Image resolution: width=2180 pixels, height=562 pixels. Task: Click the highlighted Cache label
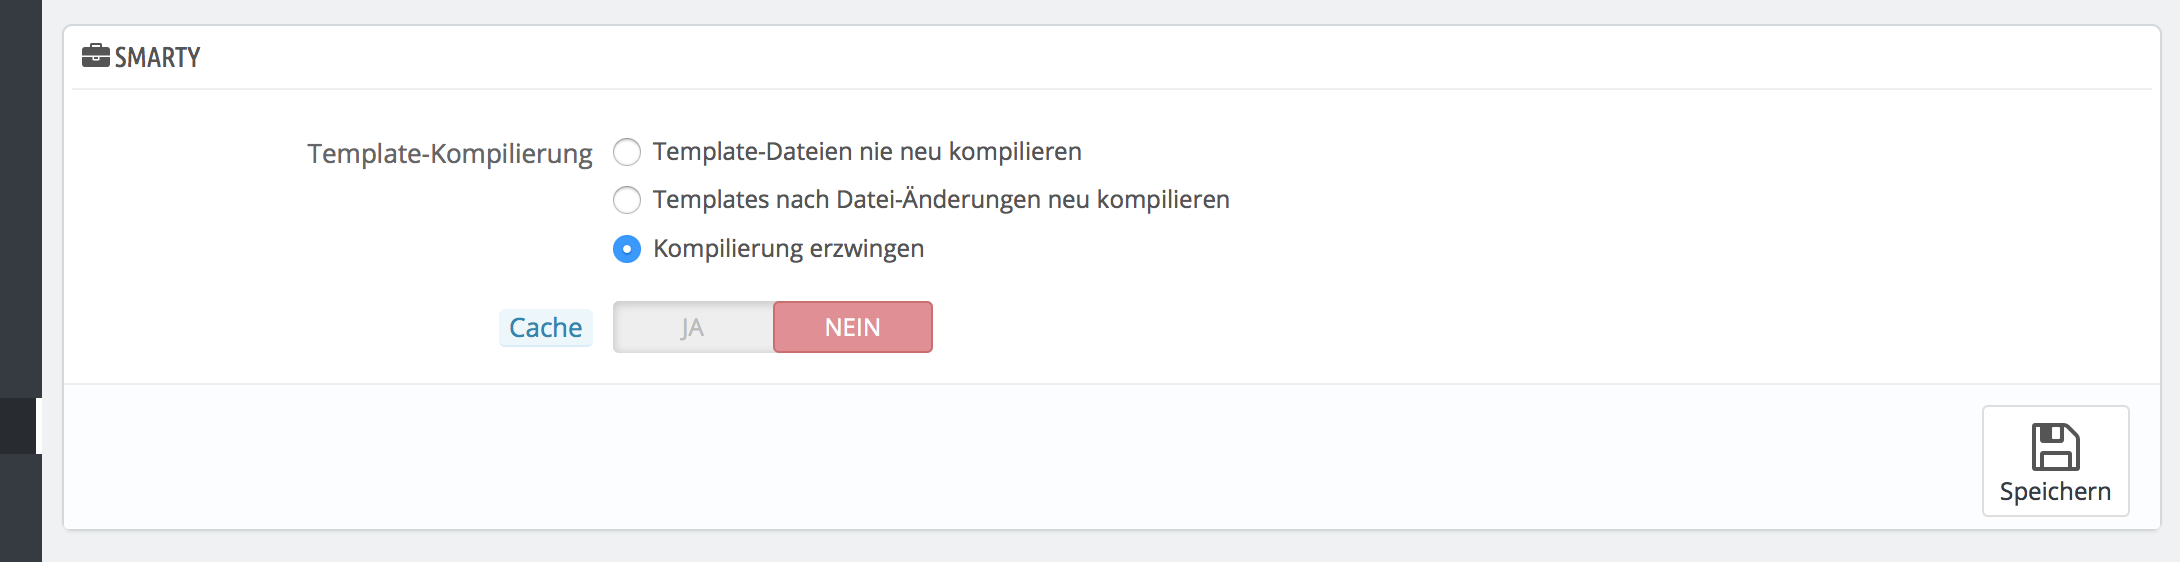545,328
